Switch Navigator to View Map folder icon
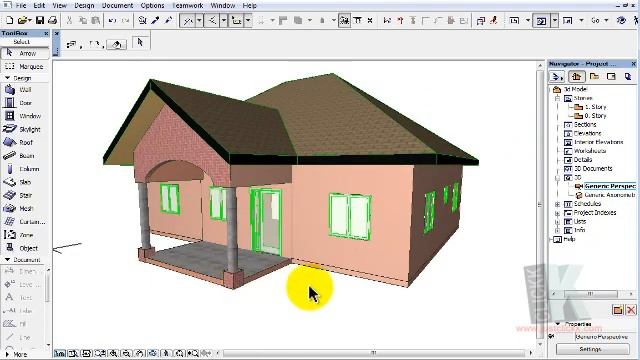The image size is (640, 360). [594, 76]
